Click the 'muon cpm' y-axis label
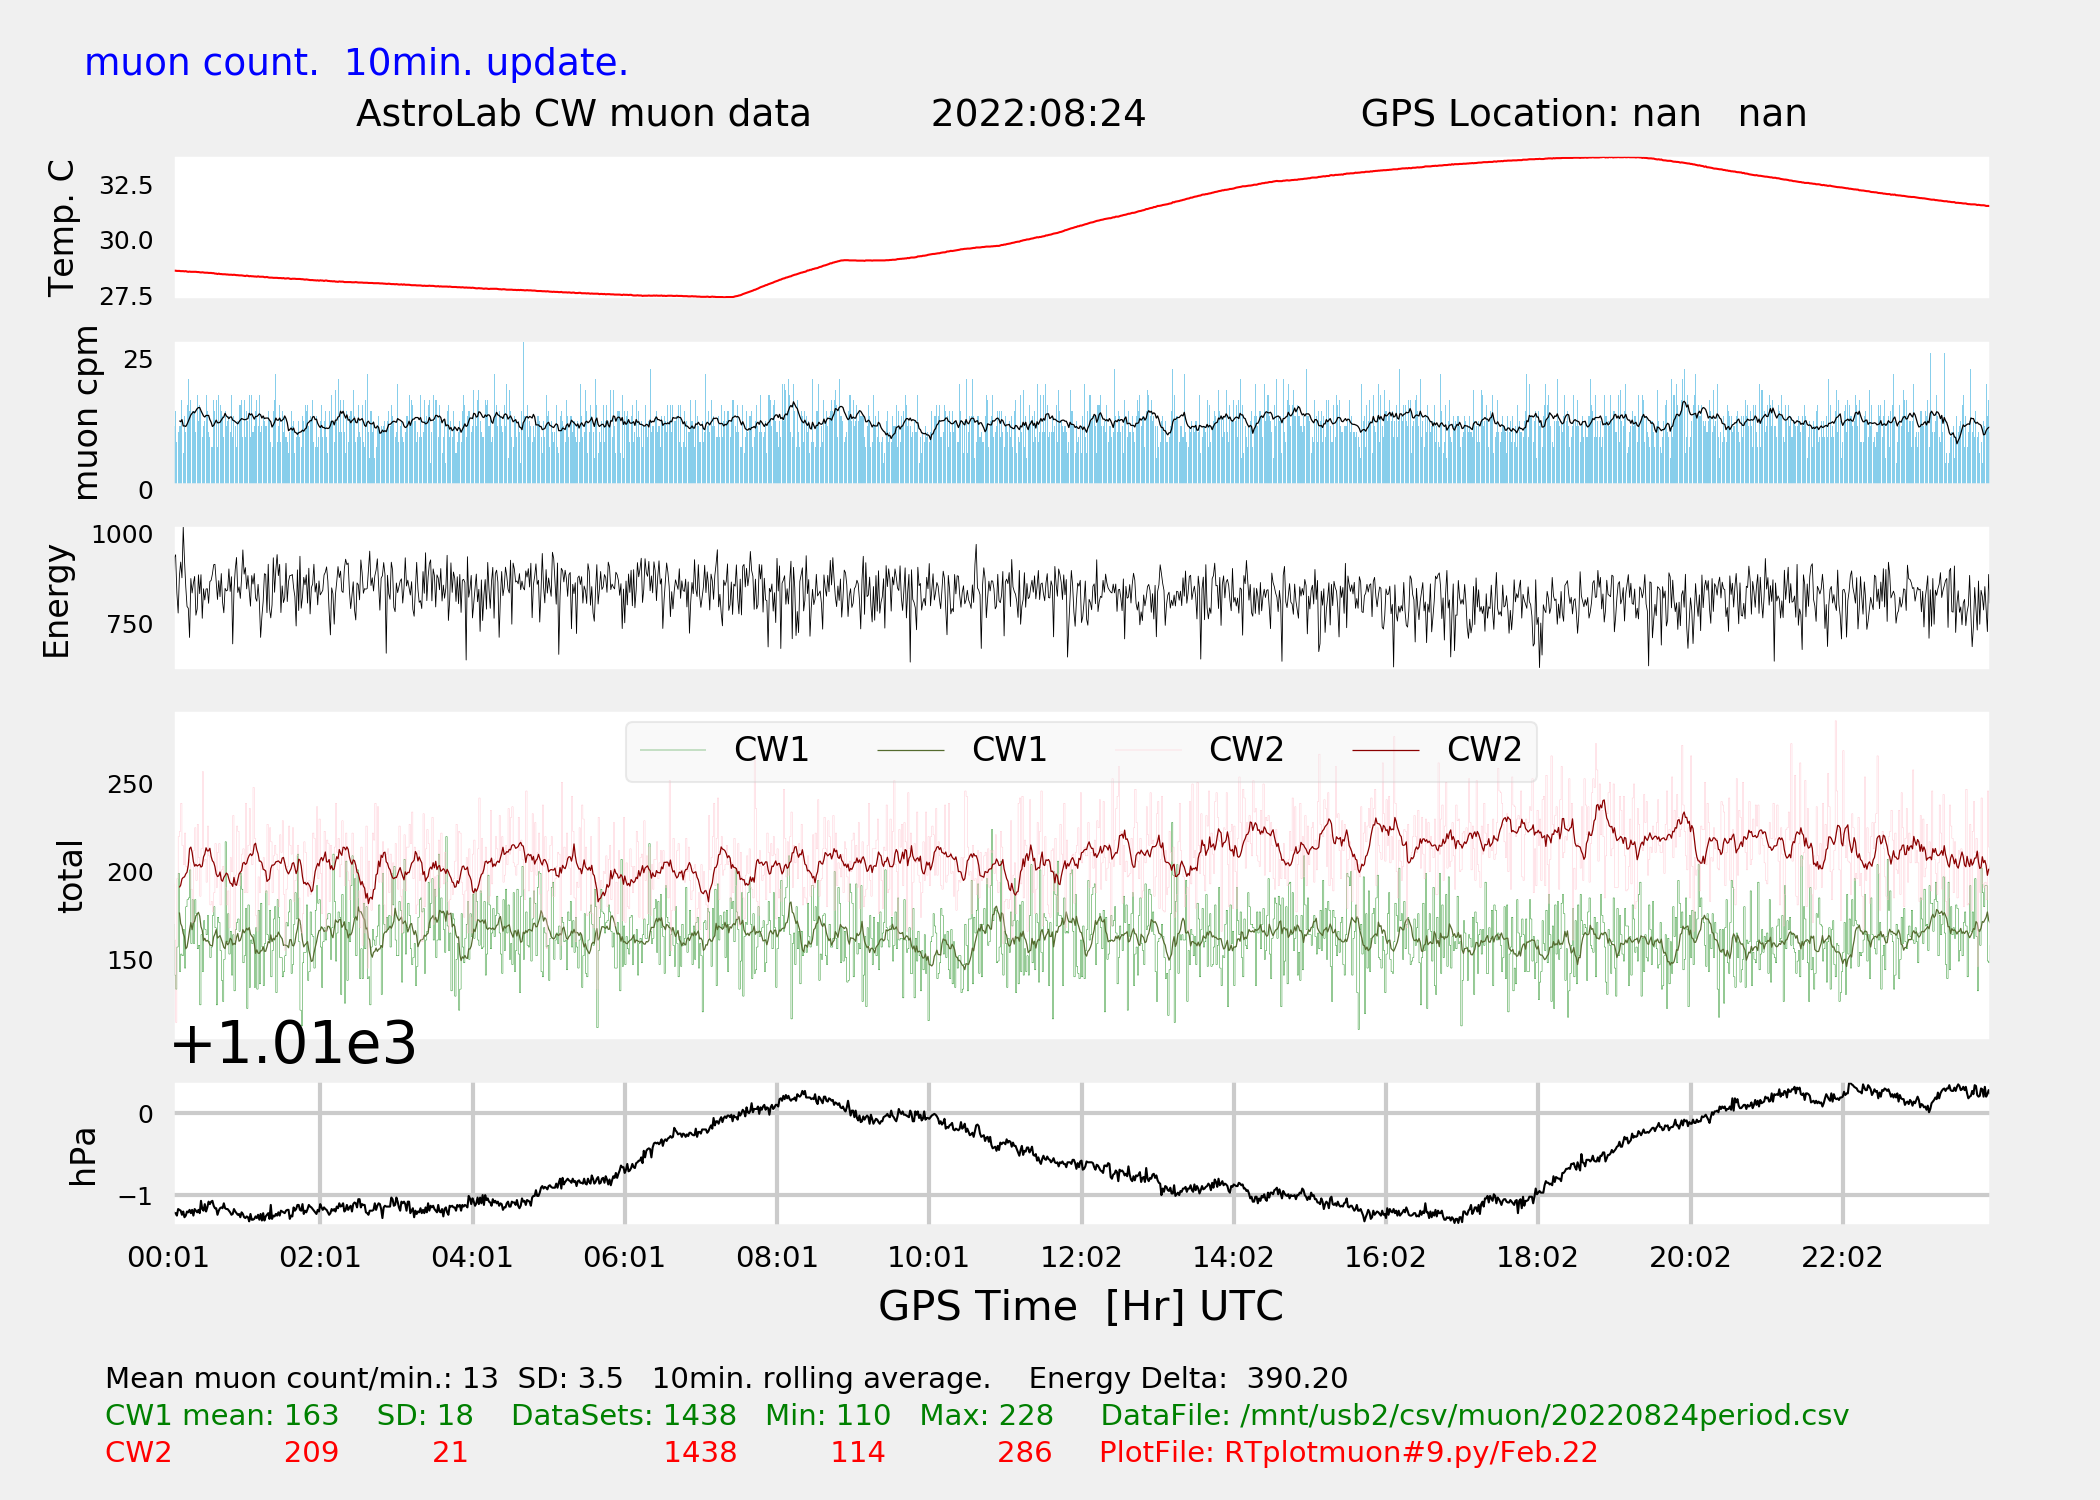The height and width of the screenshot is (1500, 2100). [86, 412]
